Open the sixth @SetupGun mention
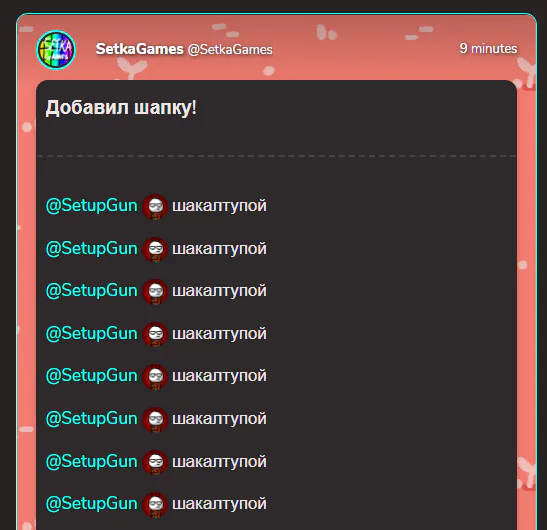This screenshot has width=547, height=530. coord(92,419)
